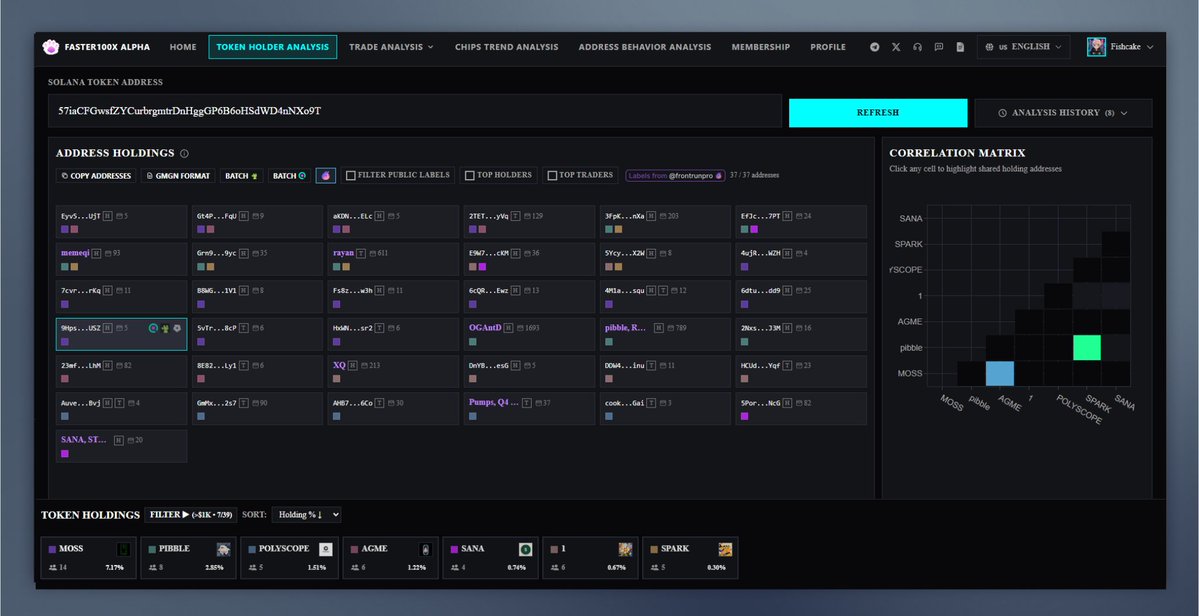Image resolution: width=1199 pixels, height=616 pixels.
Task: Open the Holding % sort dropdown
Action: pos(306,514)
